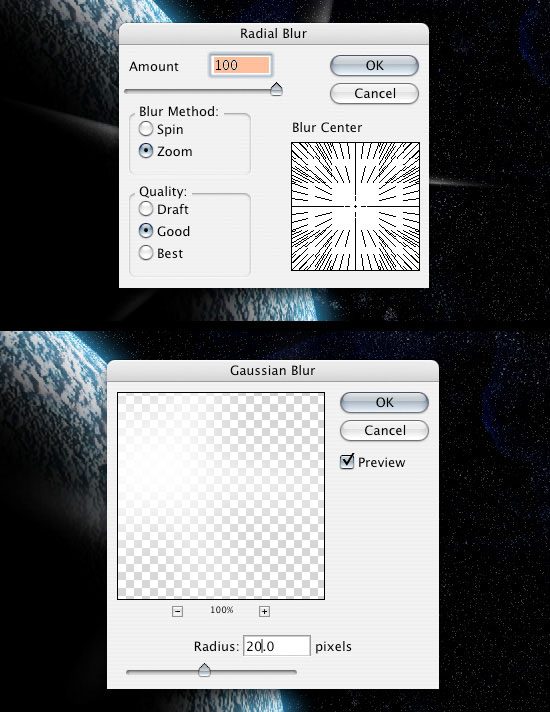
Task: Confirm Gaussian Blur with OK
Action: pos(384,403)
